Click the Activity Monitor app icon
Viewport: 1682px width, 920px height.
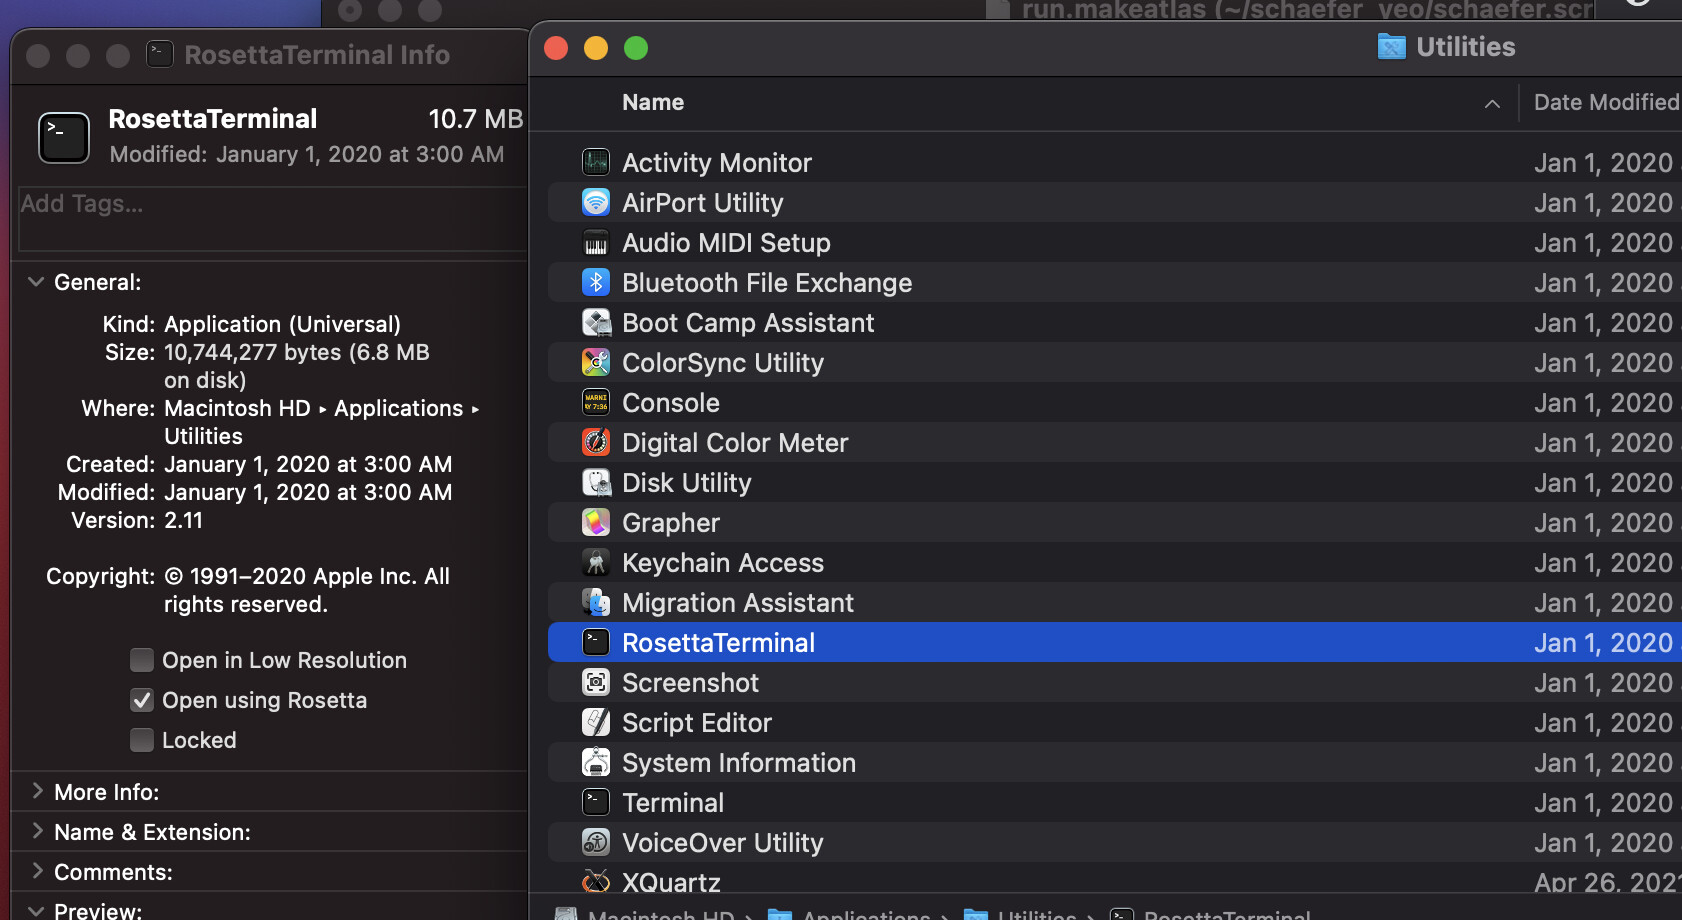(x=596, y=162)
